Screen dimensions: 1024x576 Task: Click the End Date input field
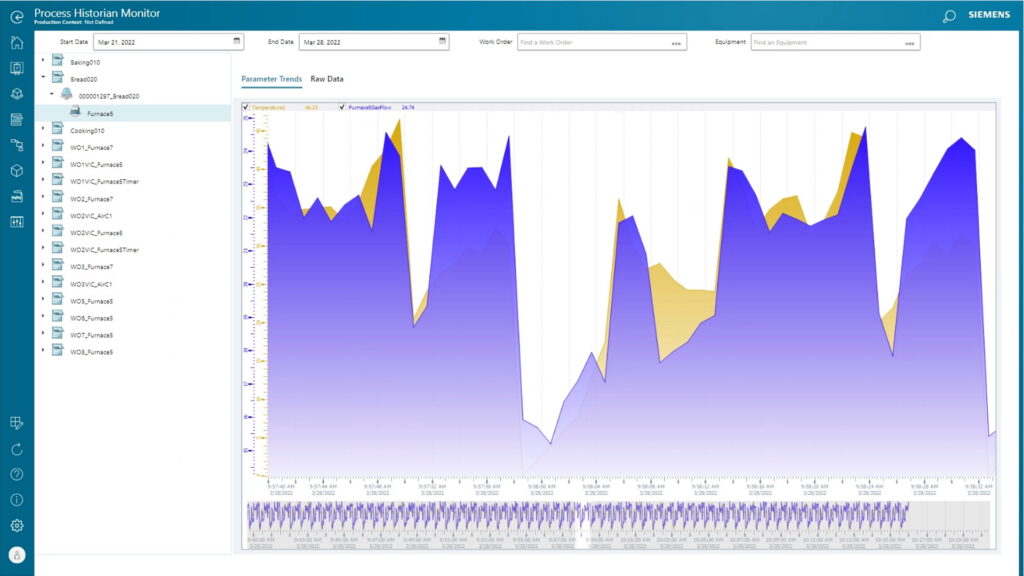pyautogui.click(x=374, y=42)
